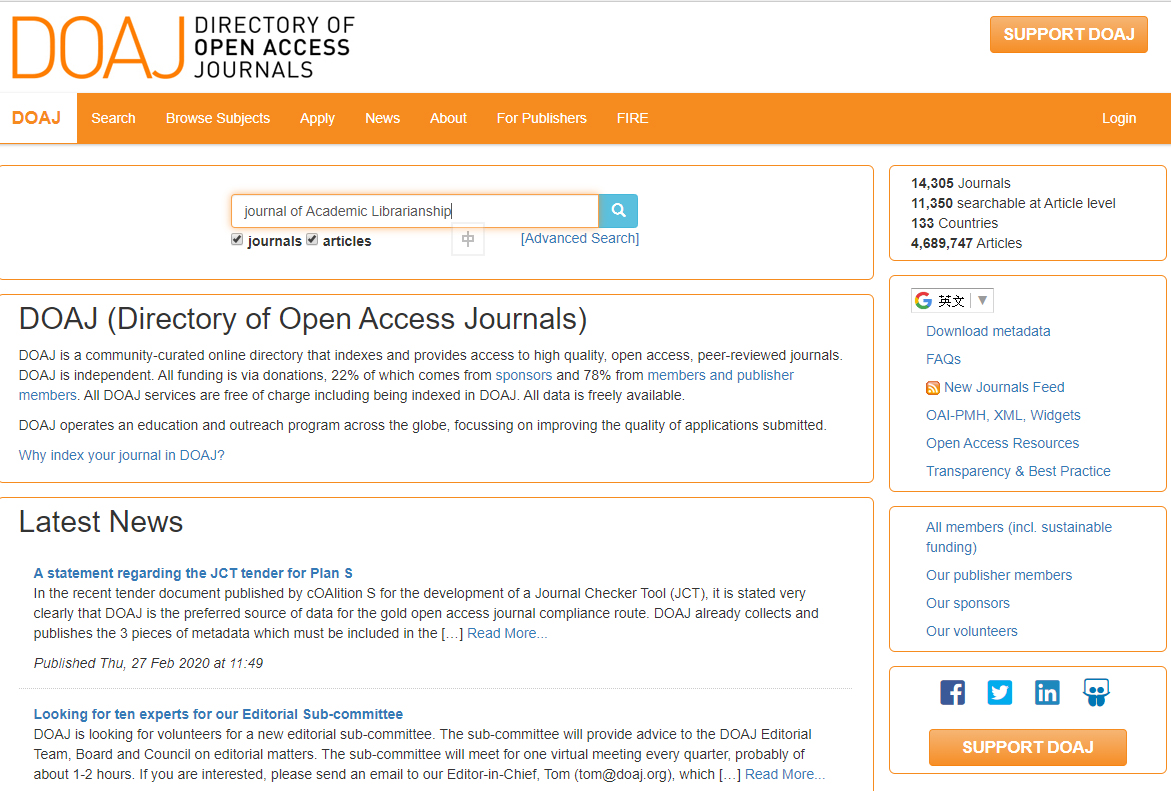Image resolution: width=1171 pixels, height=791 pixels.
Task: Open the News menu item
Action: click(382, 118)
